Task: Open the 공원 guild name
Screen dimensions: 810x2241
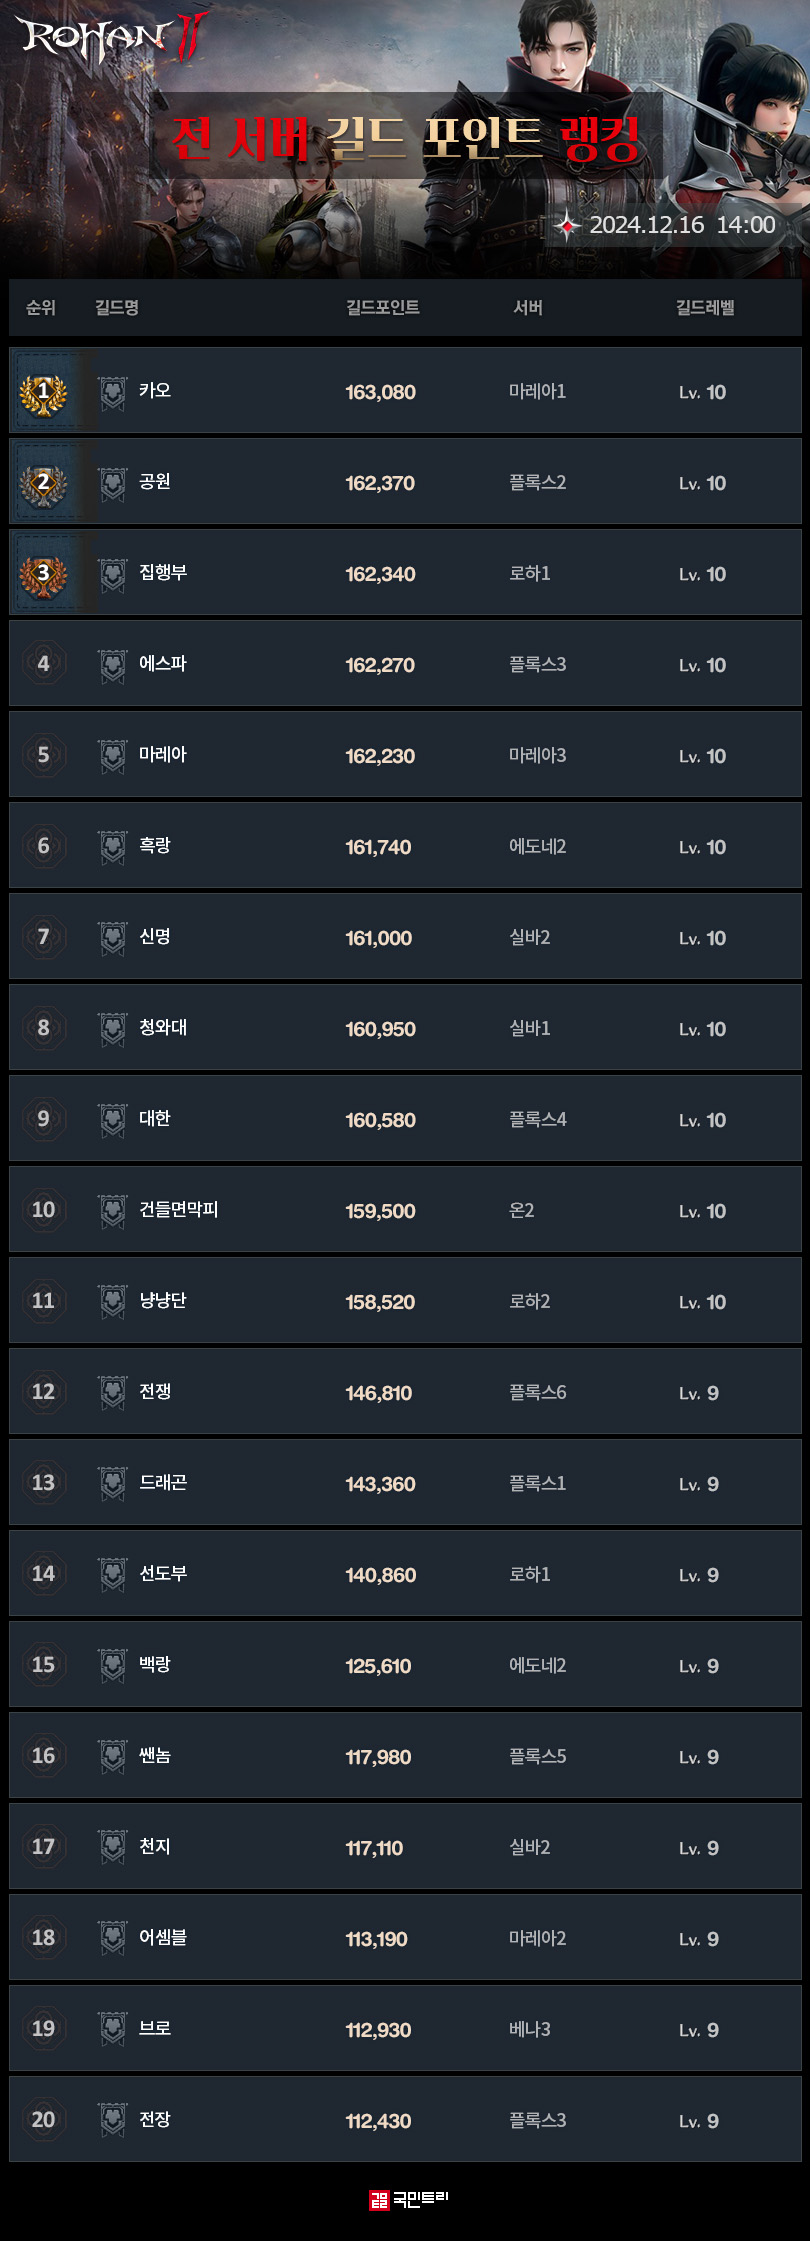Action: click(x=155, y=482)
